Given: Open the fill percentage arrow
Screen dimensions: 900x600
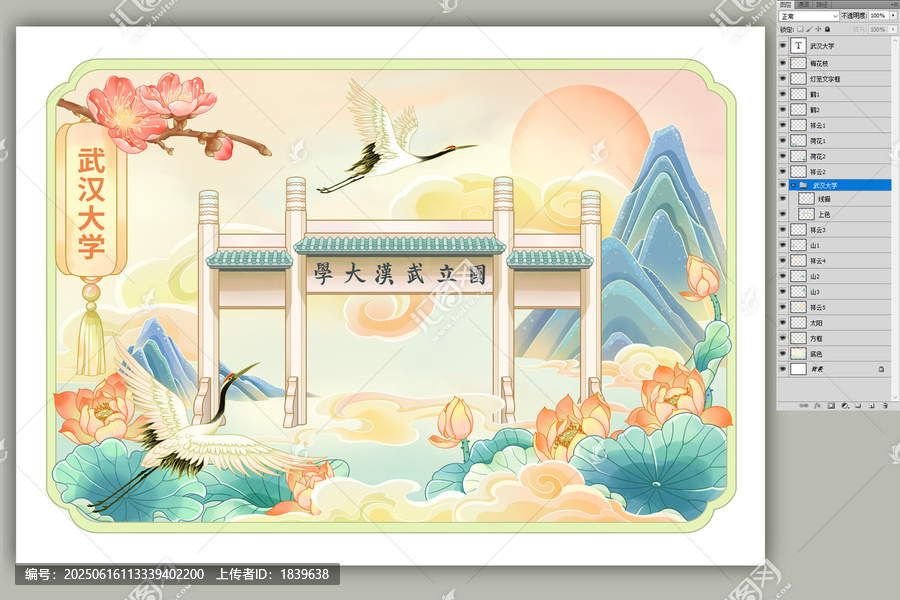Looking at the screenshot, I should point(893,29).
